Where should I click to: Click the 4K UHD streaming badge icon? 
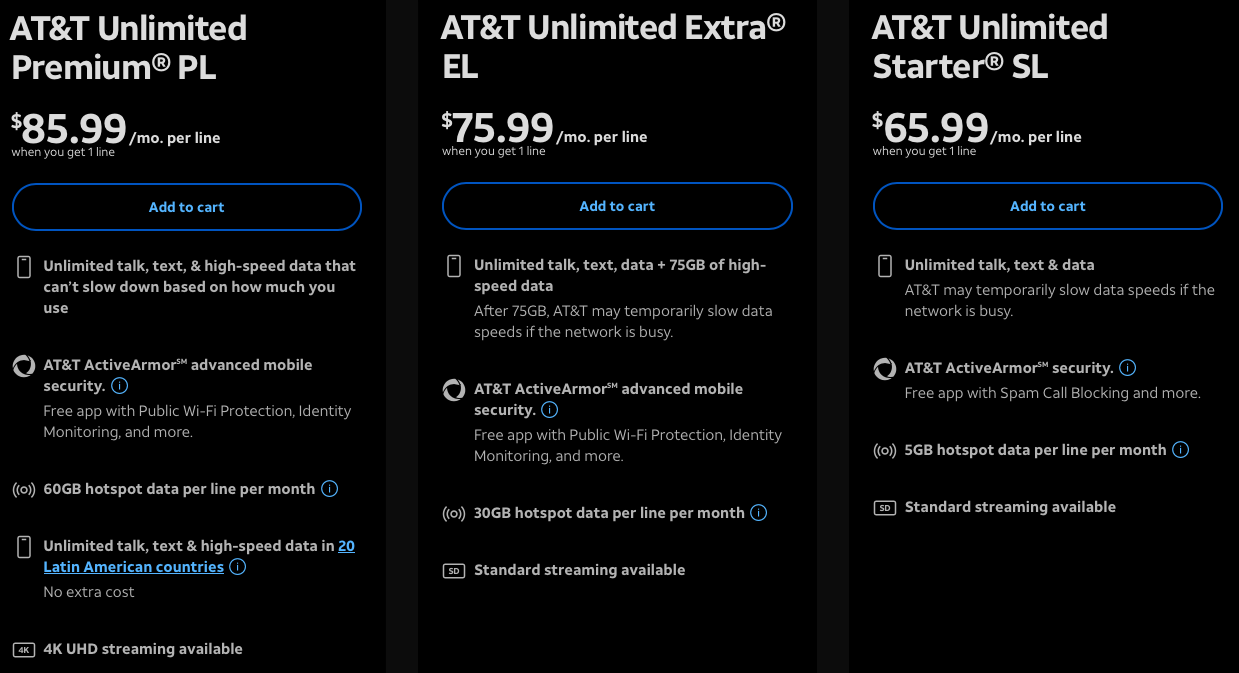click(x=24, y=650)
